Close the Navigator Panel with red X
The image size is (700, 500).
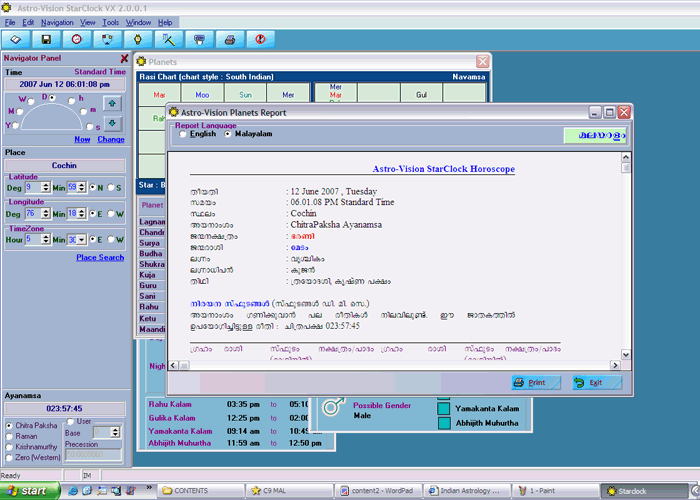click(x=124, y=58)
